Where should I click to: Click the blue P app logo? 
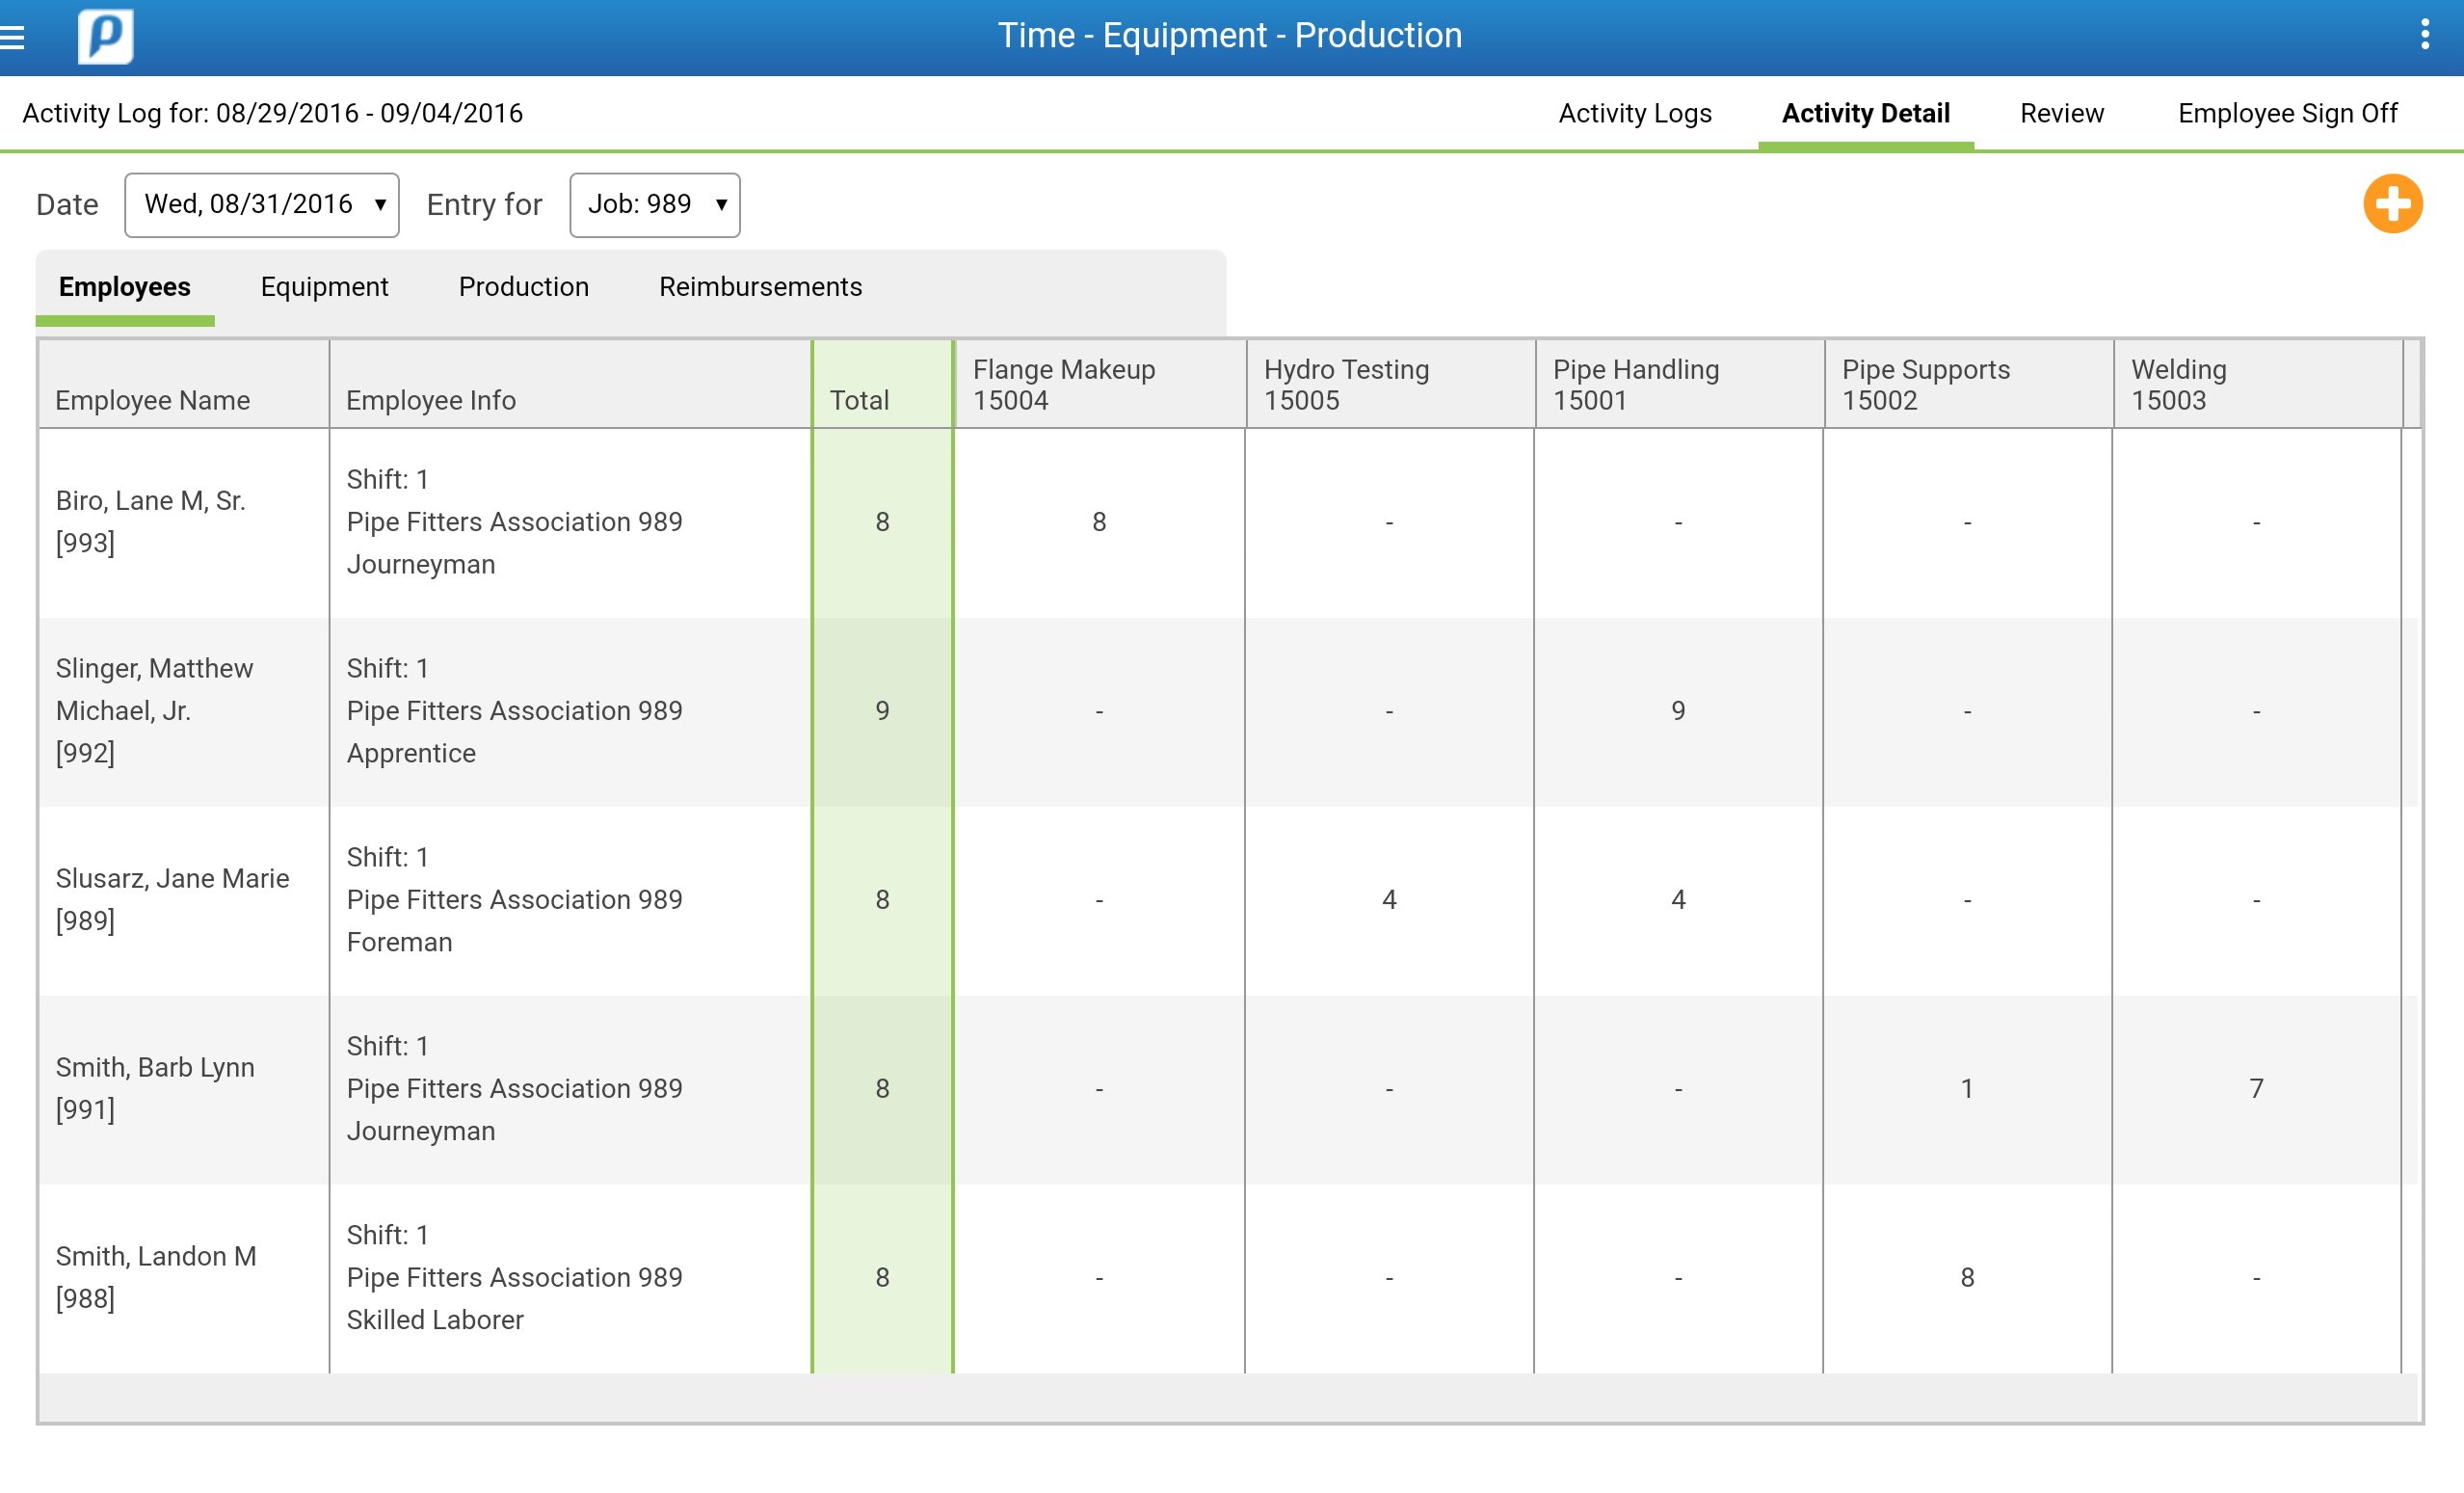106,37
